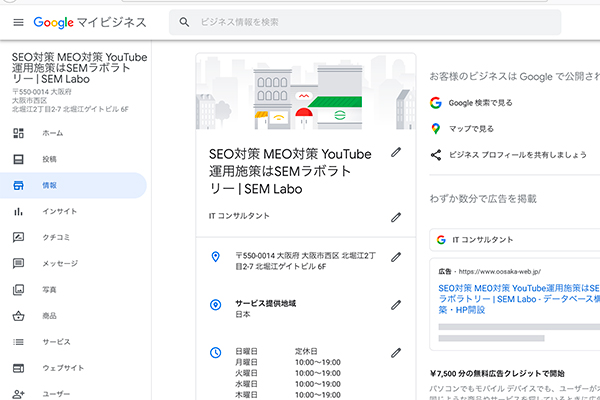
Task: Click the Google G icon beside 検索で見る
Action: tap(435, 103)
